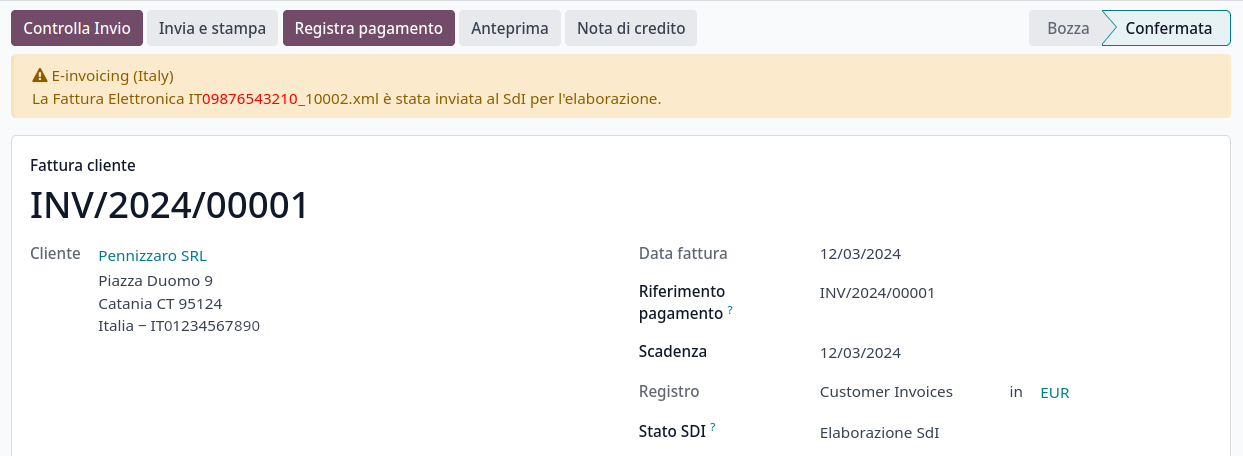
Task: Select the Bozza status stage
Action: click(x=1067, y=28)
